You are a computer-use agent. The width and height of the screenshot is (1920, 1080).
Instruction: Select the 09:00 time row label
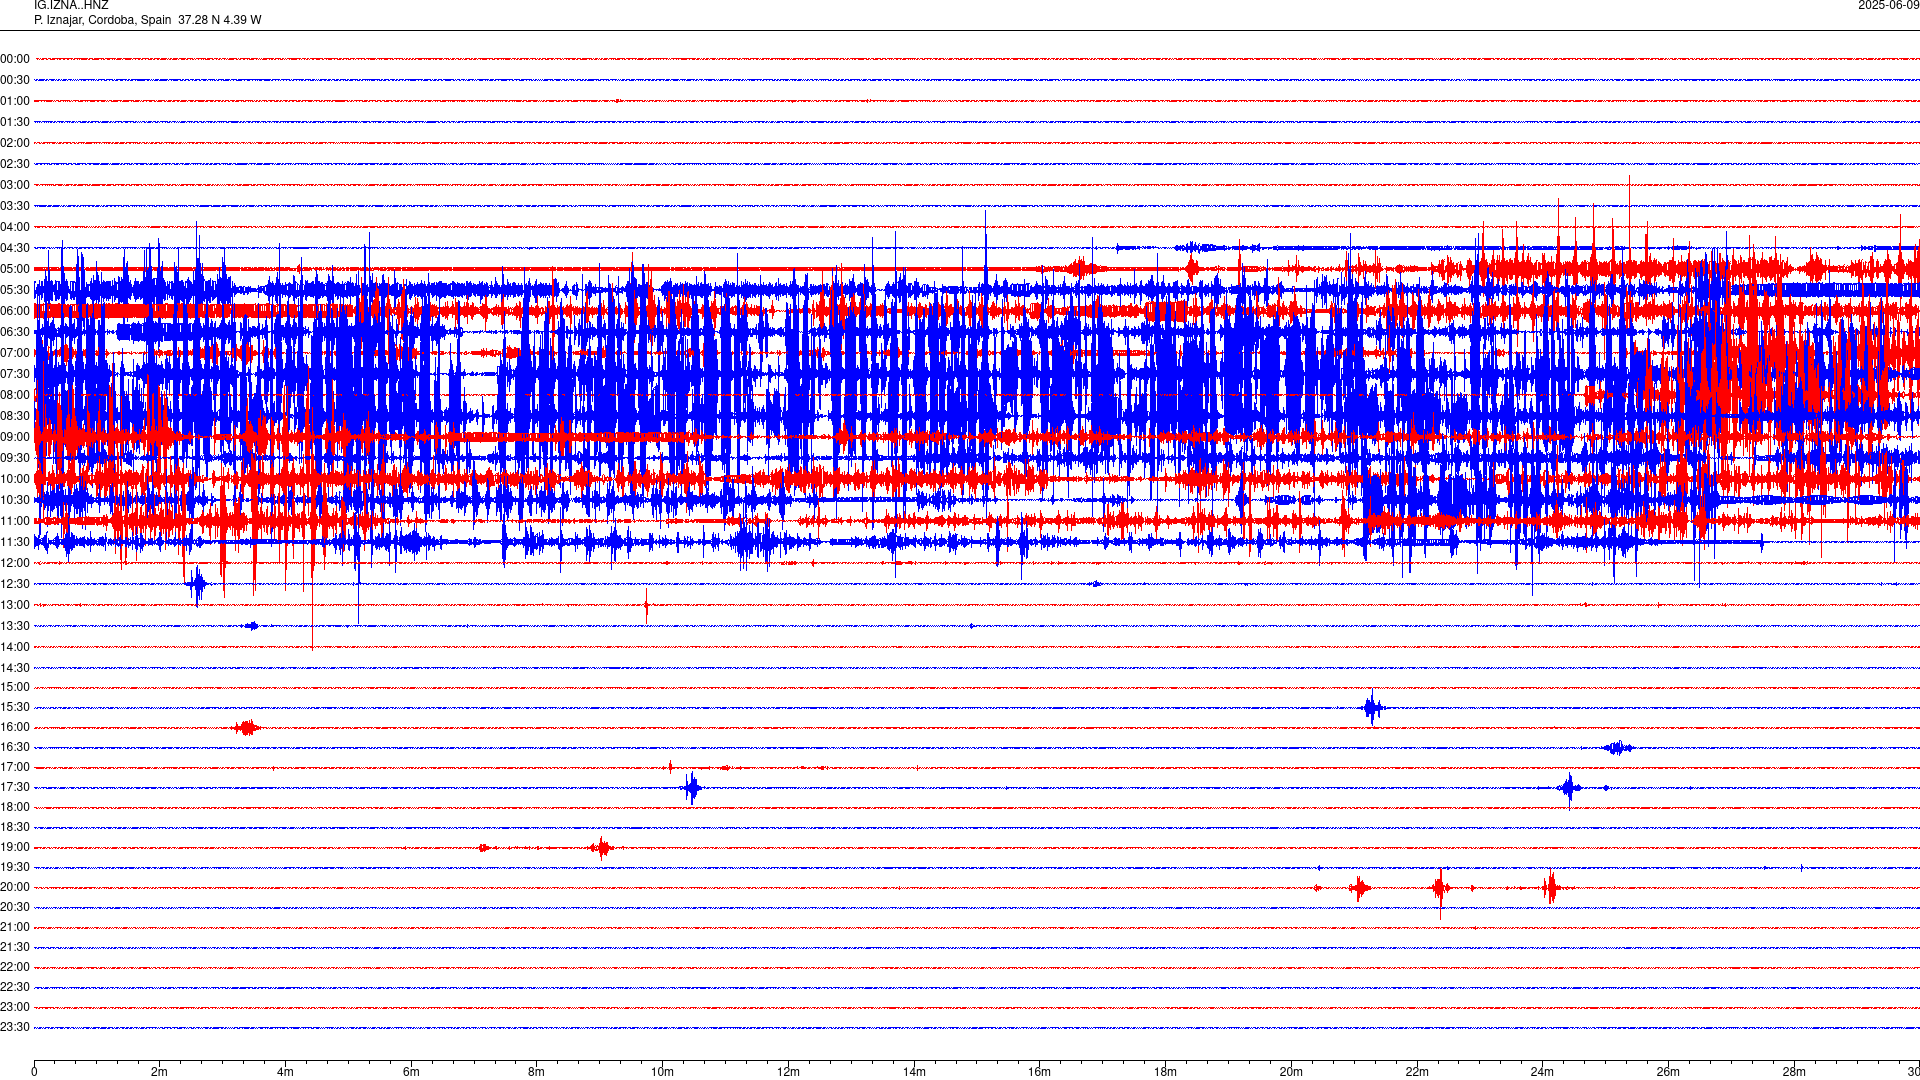(15, 437)
